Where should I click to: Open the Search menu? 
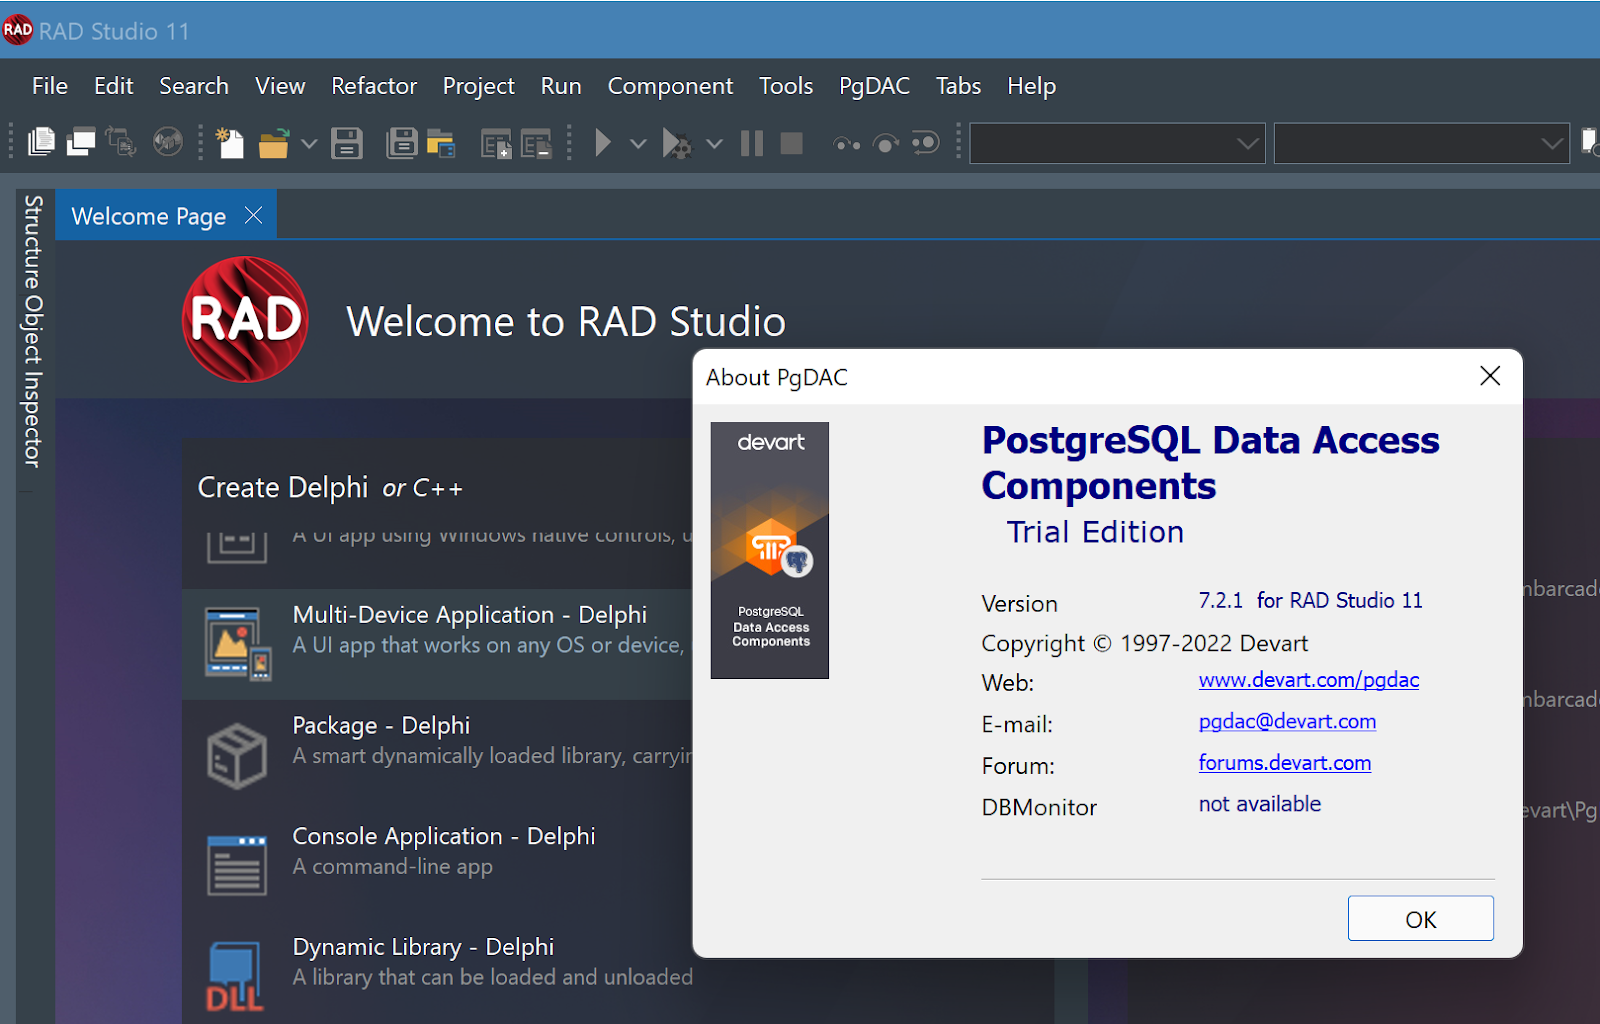tap(194, 86)
